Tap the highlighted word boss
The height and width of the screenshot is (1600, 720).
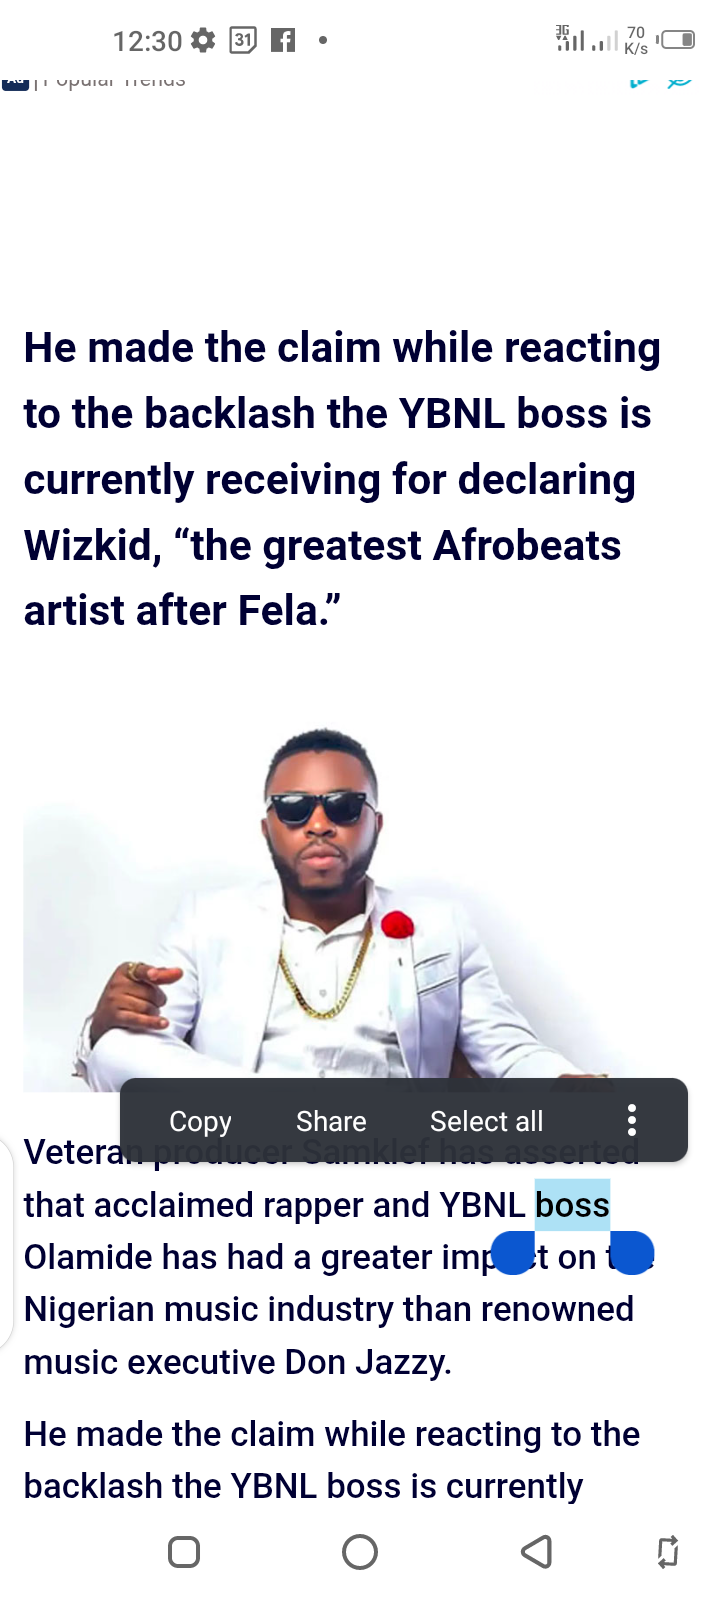tap(572, 1205)
